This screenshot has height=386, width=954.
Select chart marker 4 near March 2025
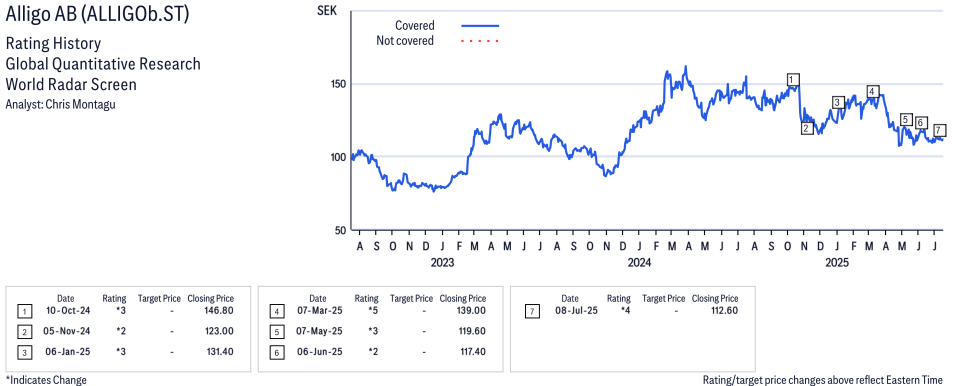pos(872,91)
